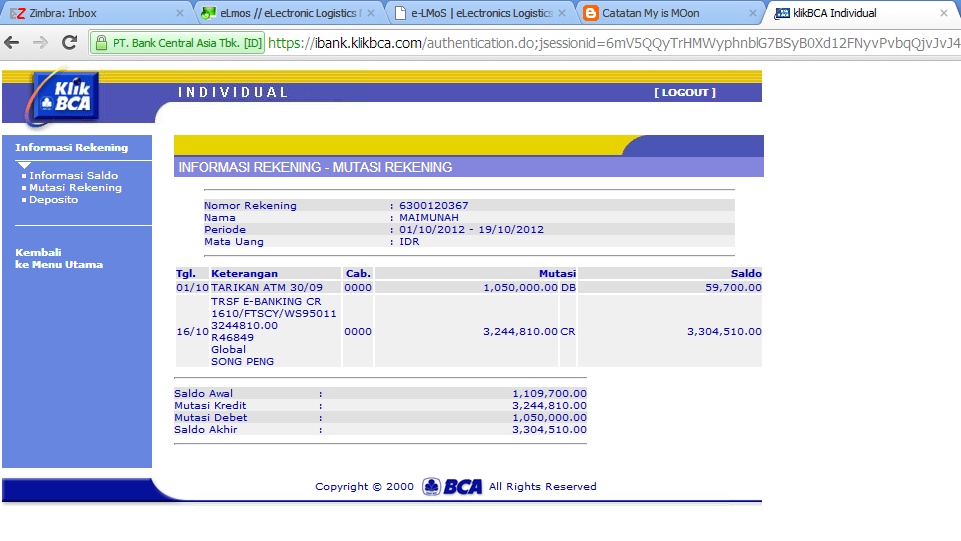Image resolution: width=961 pixels, height=541 pixels.
Task: Close the e-LMoS | eLectronics Logistics tab
Action: pos(561,13)
